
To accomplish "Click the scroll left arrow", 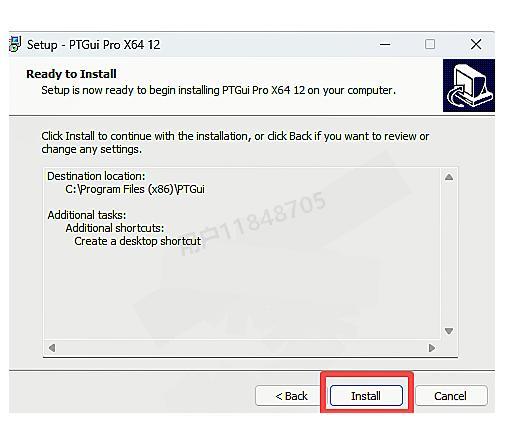I will pyautogui.click(x=52, y=348).
